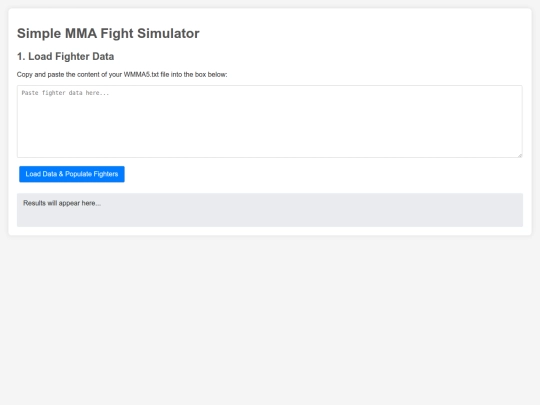Click the 'Results will appear here...' text
540x405 pixels.
point(62,203)
